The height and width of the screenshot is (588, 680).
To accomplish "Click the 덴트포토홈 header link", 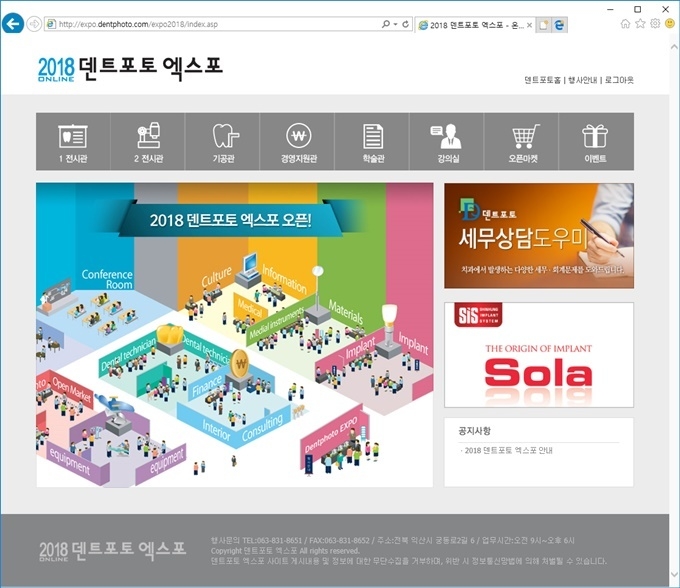I will pyautogui.click(x=543, y=80).
